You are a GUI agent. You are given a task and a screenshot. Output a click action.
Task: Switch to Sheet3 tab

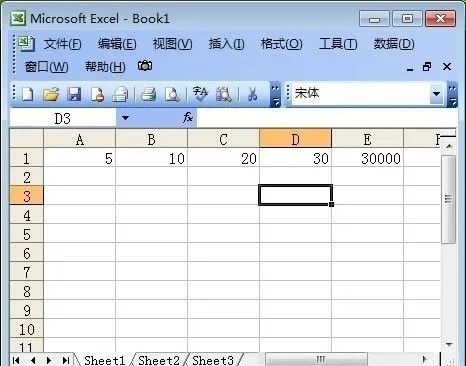tap(213, 360)
